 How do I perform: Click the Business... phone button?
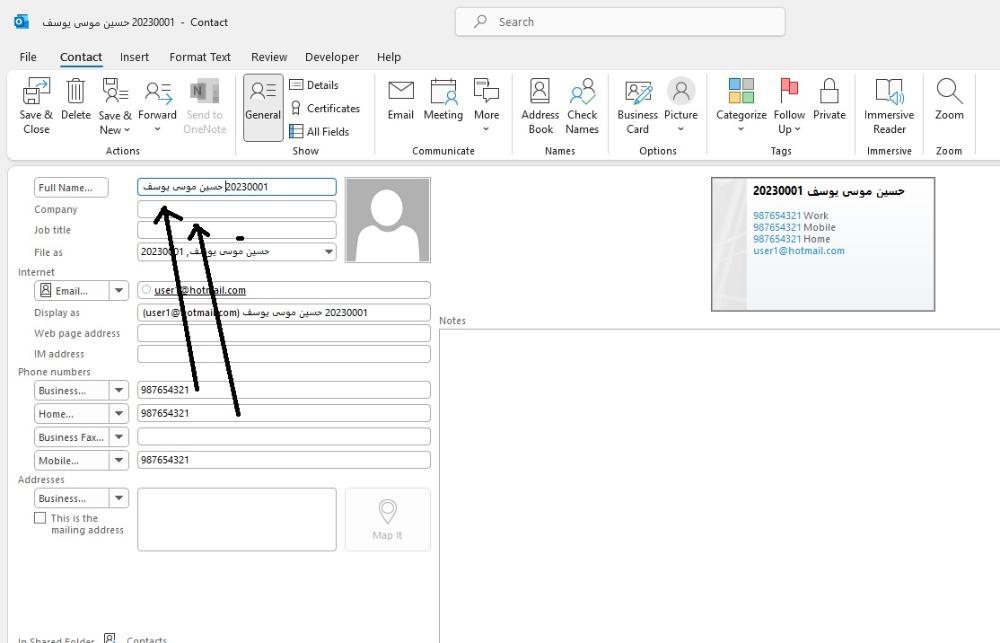[71, 390]
